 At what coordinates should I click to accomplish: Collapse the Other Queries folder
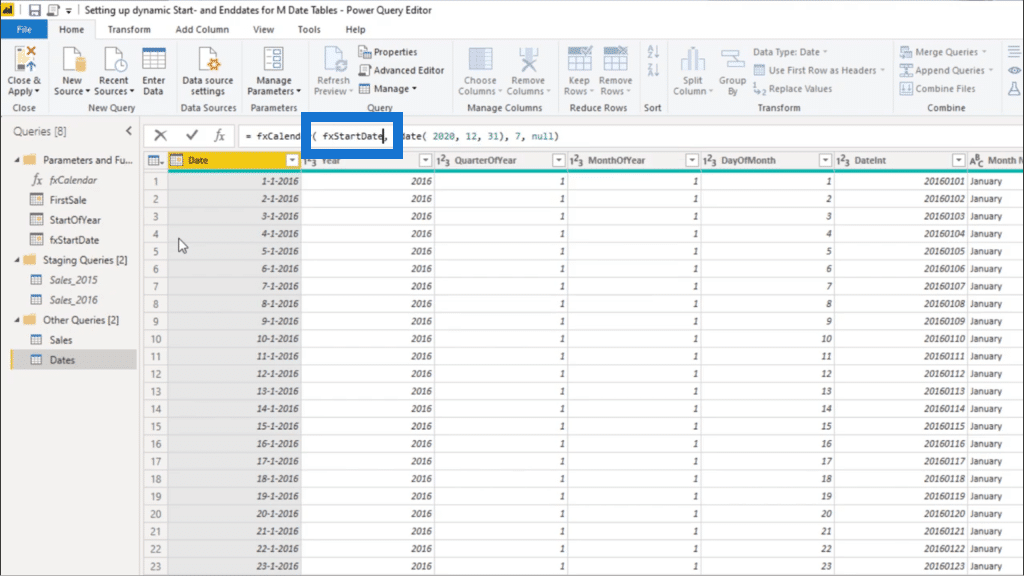(x=18, y=320)
